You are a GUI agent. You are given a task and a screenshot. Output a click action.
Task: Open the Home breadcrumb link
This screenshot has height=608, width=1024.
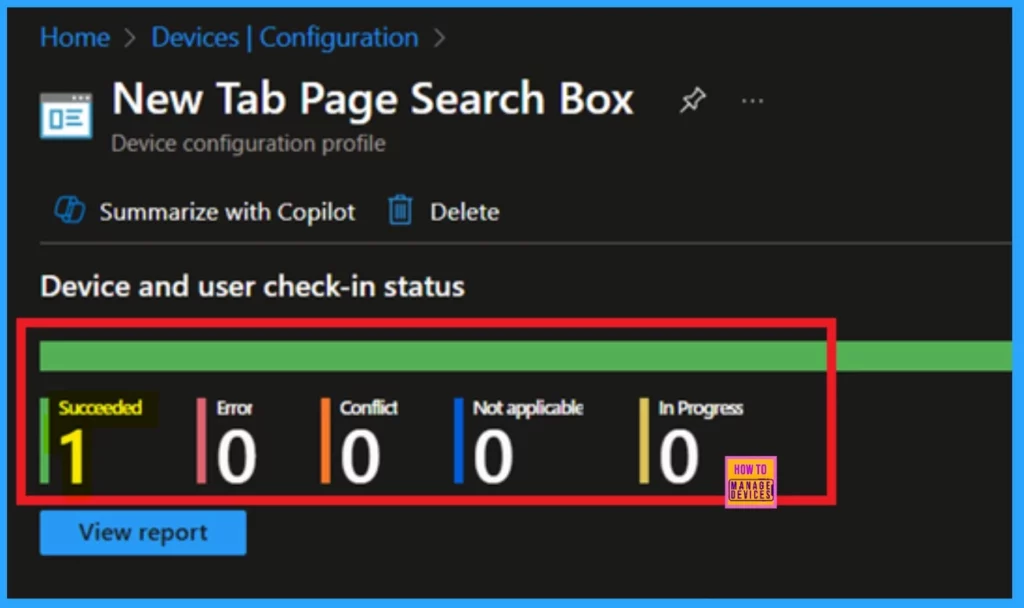pos(74,38)
